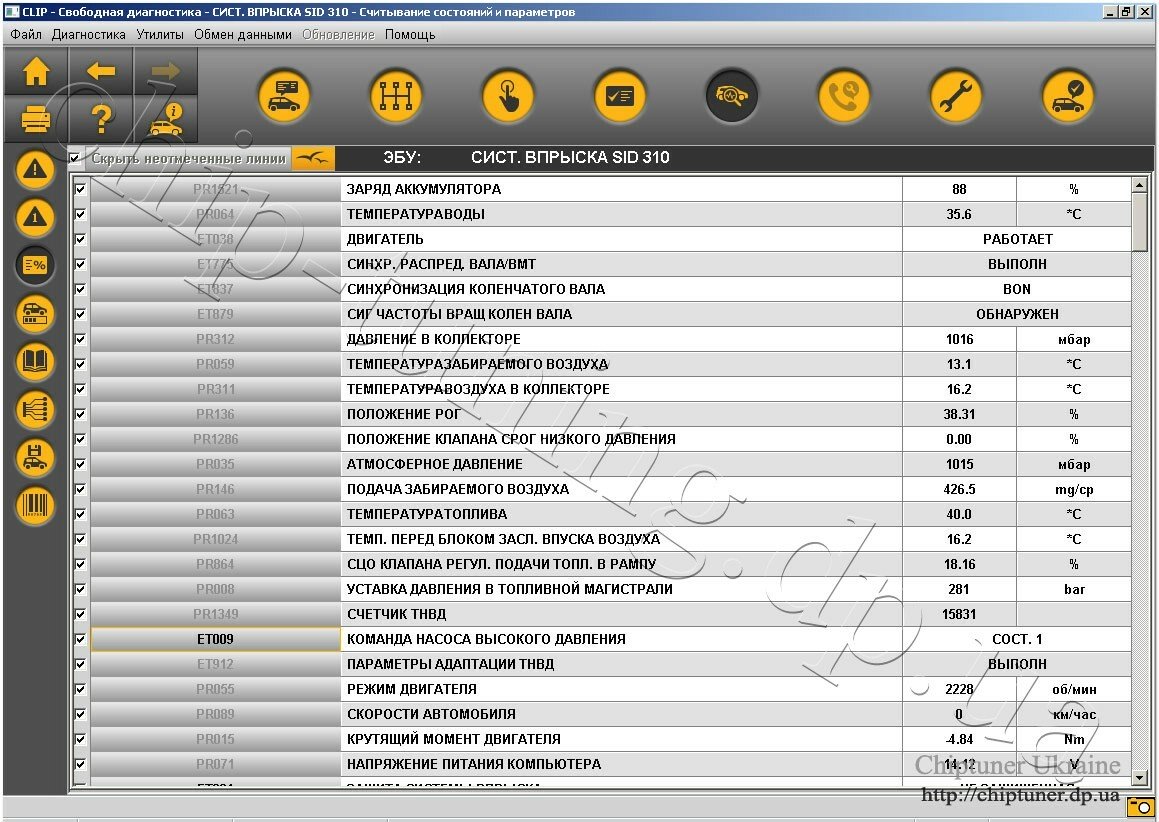This screenshot has height=822, width=1159.
Task: Click the 'СОСТ. 1' pump command value
Action: click(1018, 639)
